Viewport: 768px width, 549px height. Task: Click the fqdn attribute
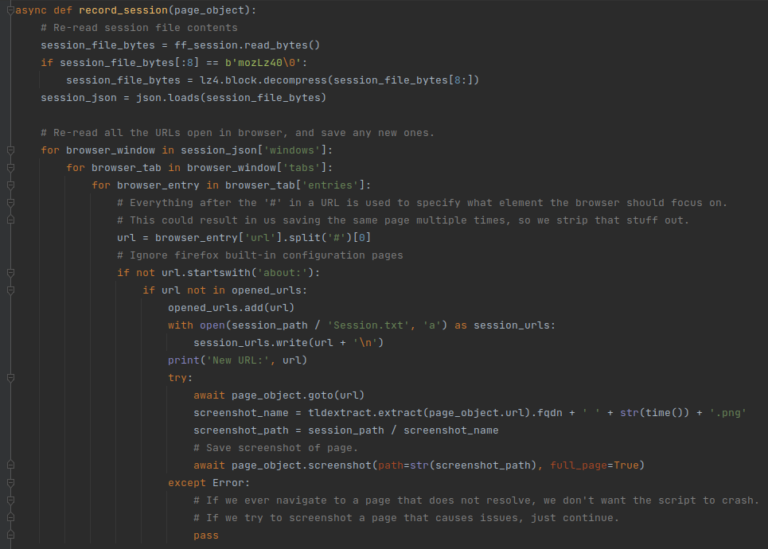[x=550, y=413]
